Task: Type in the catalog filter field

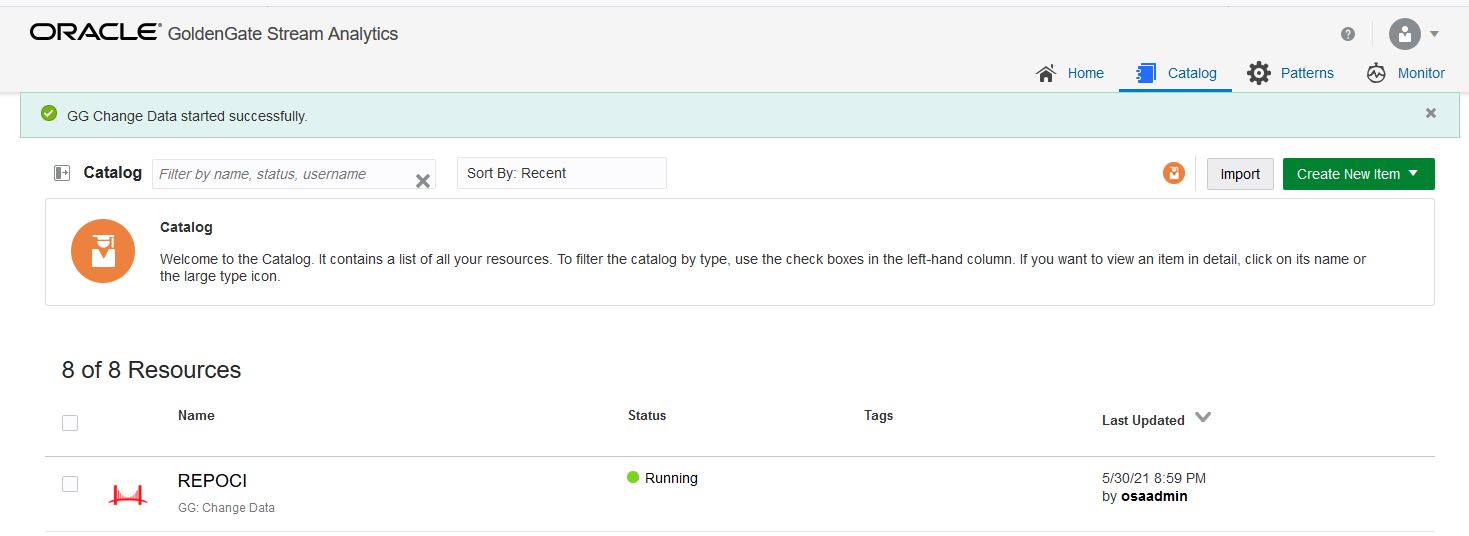Action: (x=282, y=174)
